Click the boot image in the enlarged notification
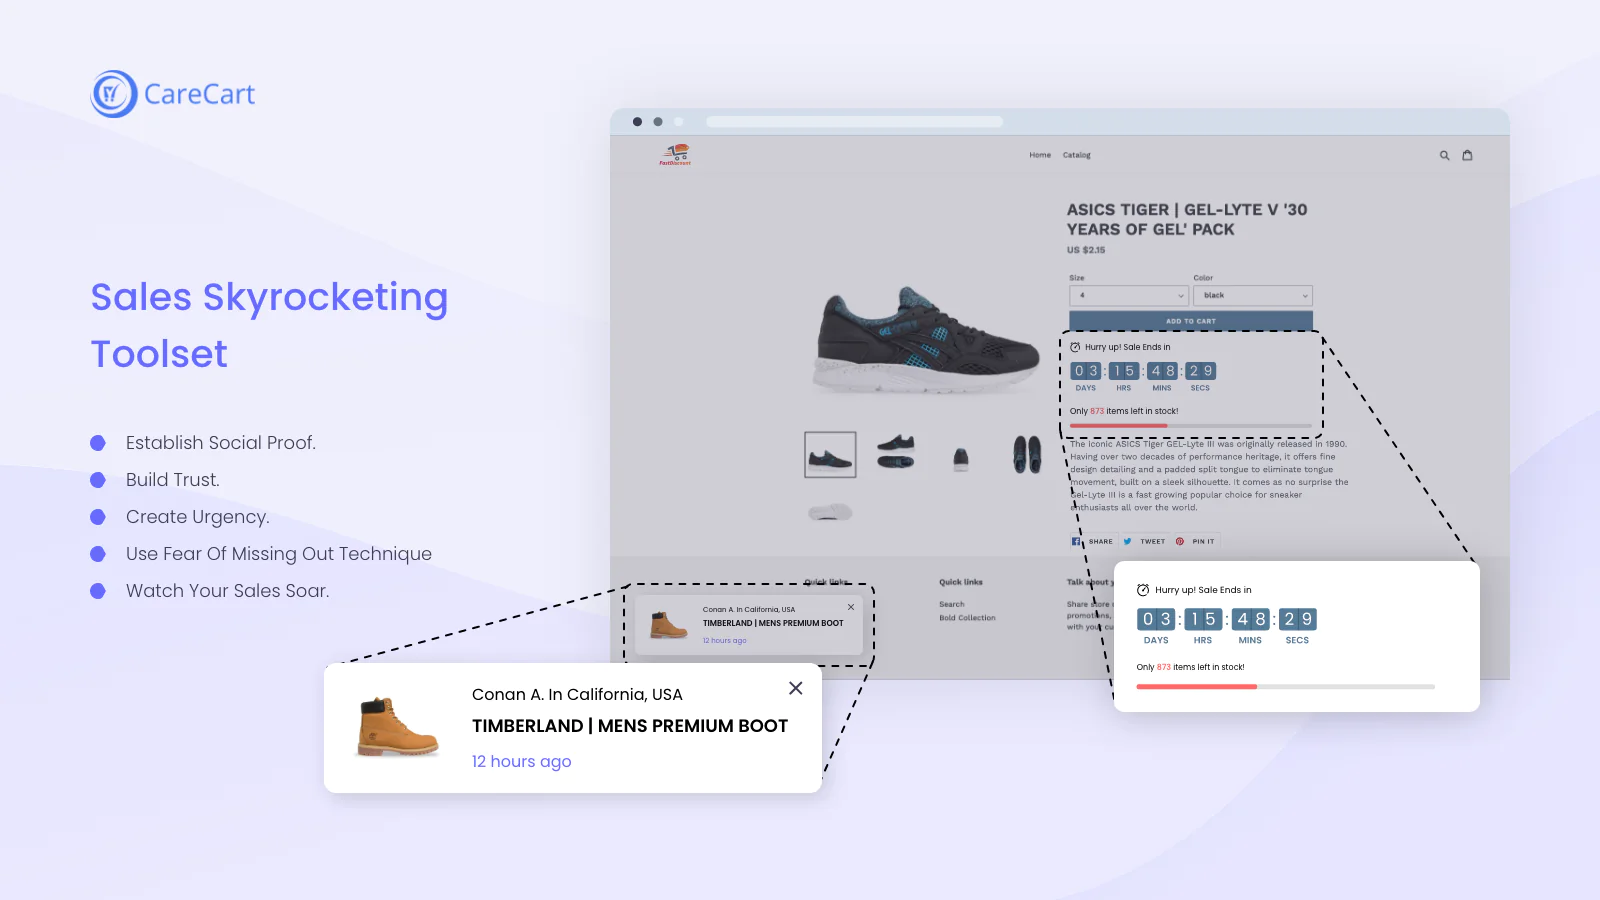The image size is (1600, 900). point(398,727)
